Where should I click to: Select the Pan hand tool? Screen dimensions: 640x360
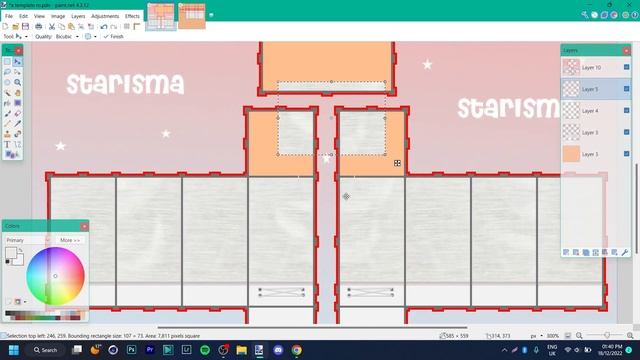pos(17,93)
